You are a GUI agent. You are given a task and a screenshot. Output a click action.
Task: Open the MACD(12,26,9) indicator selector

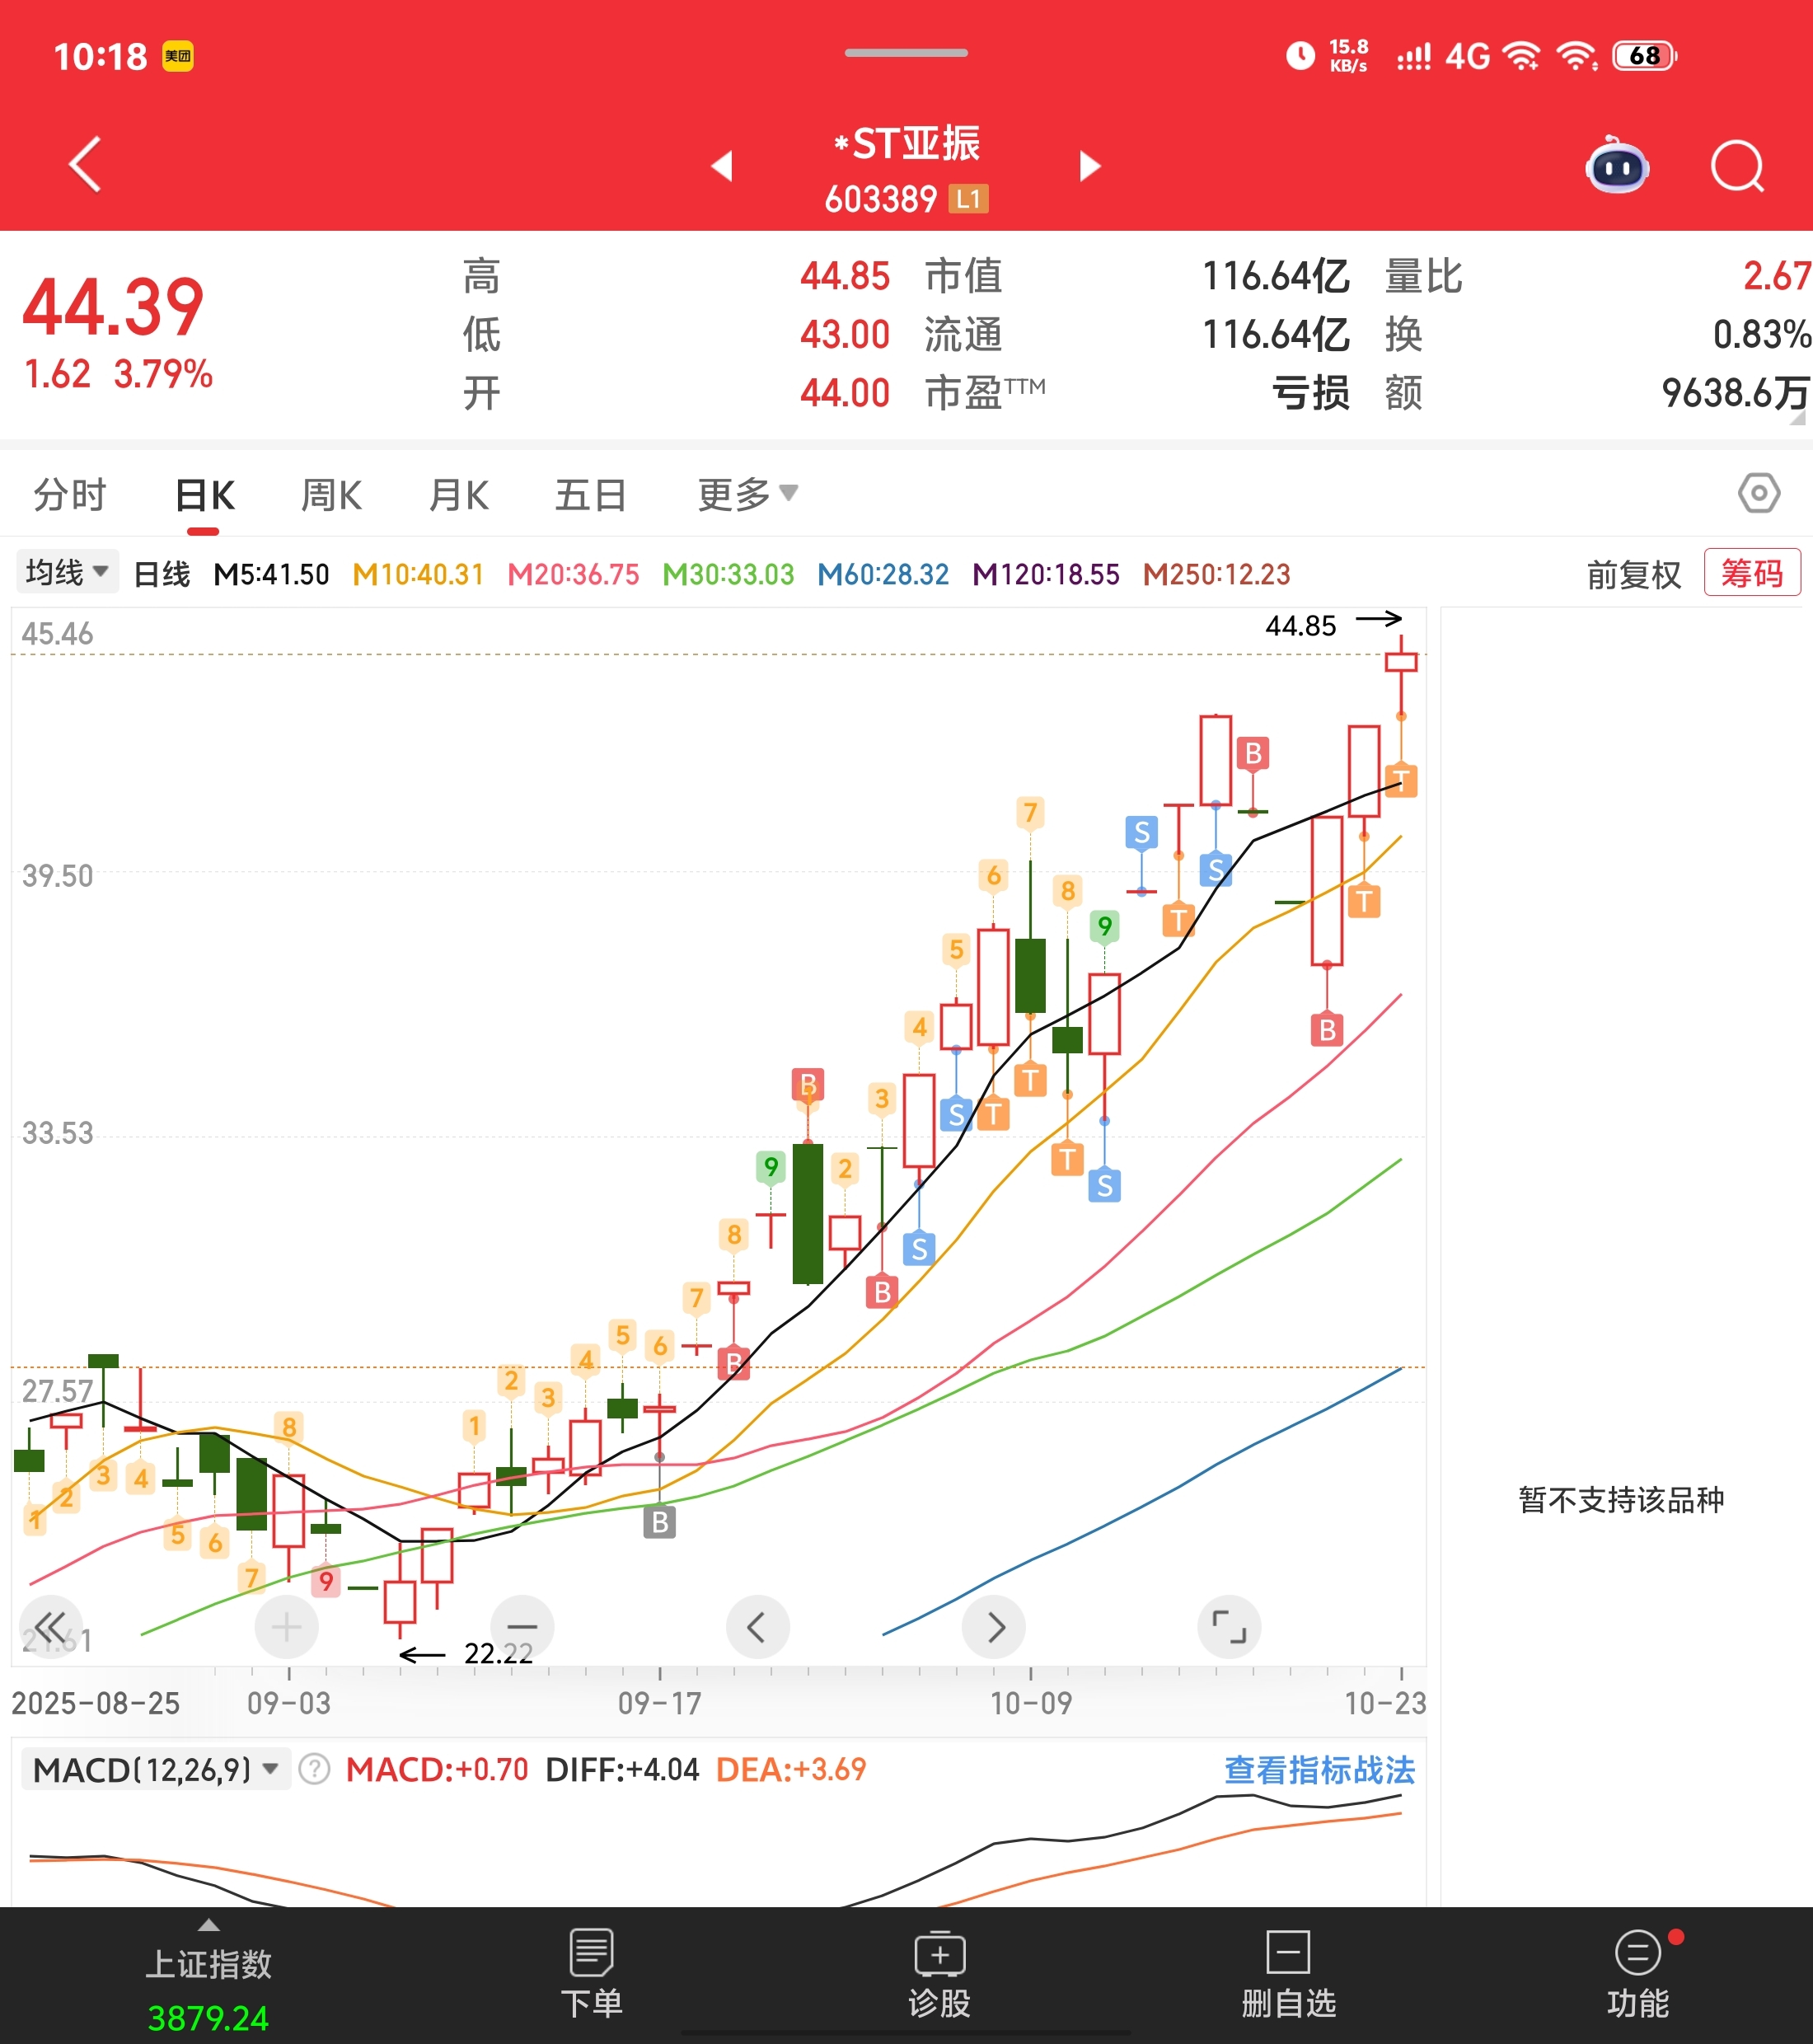click(x=155, y=1770)
